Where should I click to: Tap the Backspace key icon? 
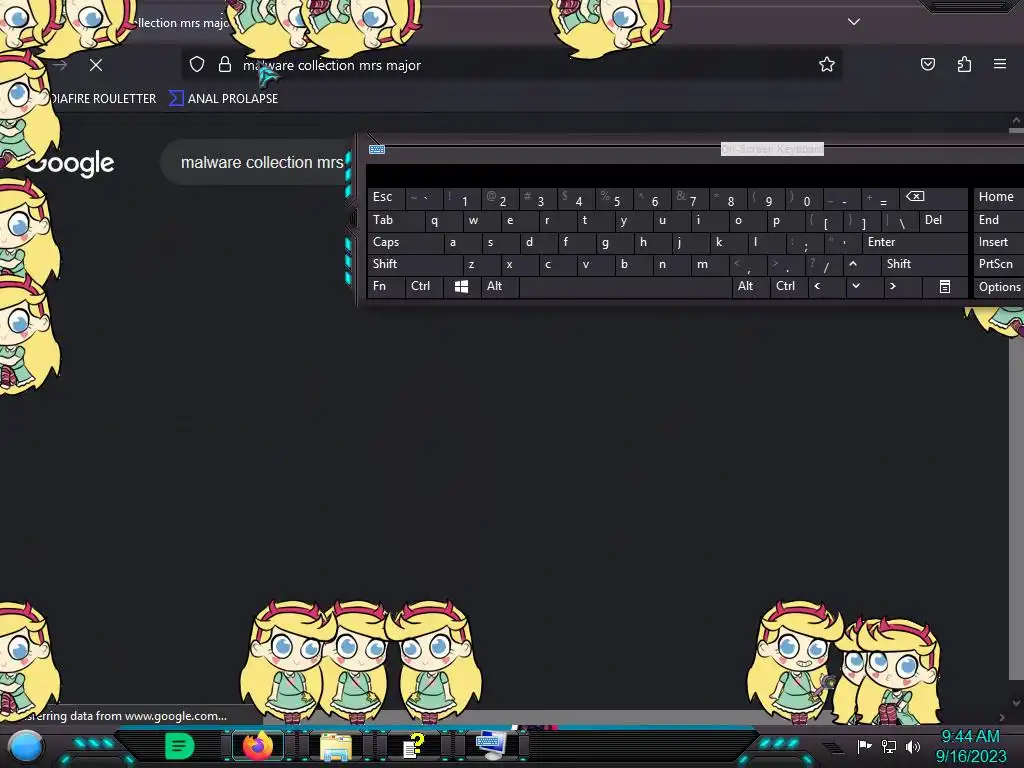click(x=935, y=197)
